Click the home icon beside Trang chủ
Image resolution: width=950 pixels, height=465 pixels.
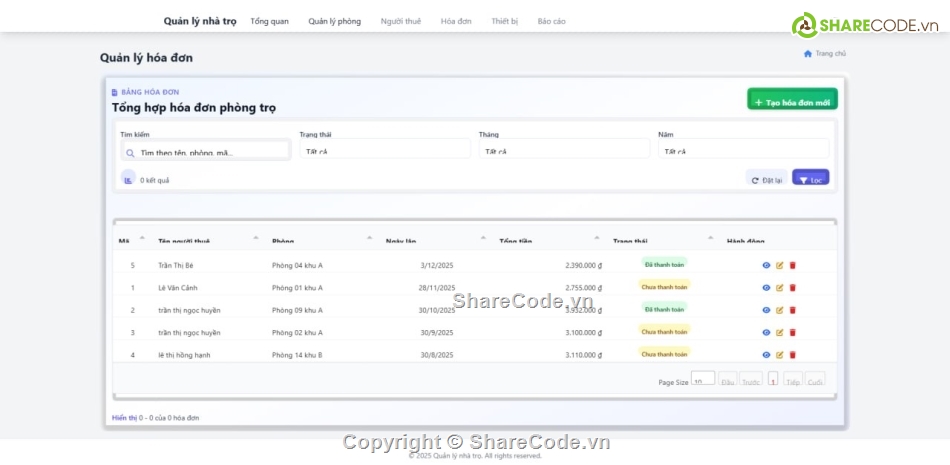click(x=808, y=53)
